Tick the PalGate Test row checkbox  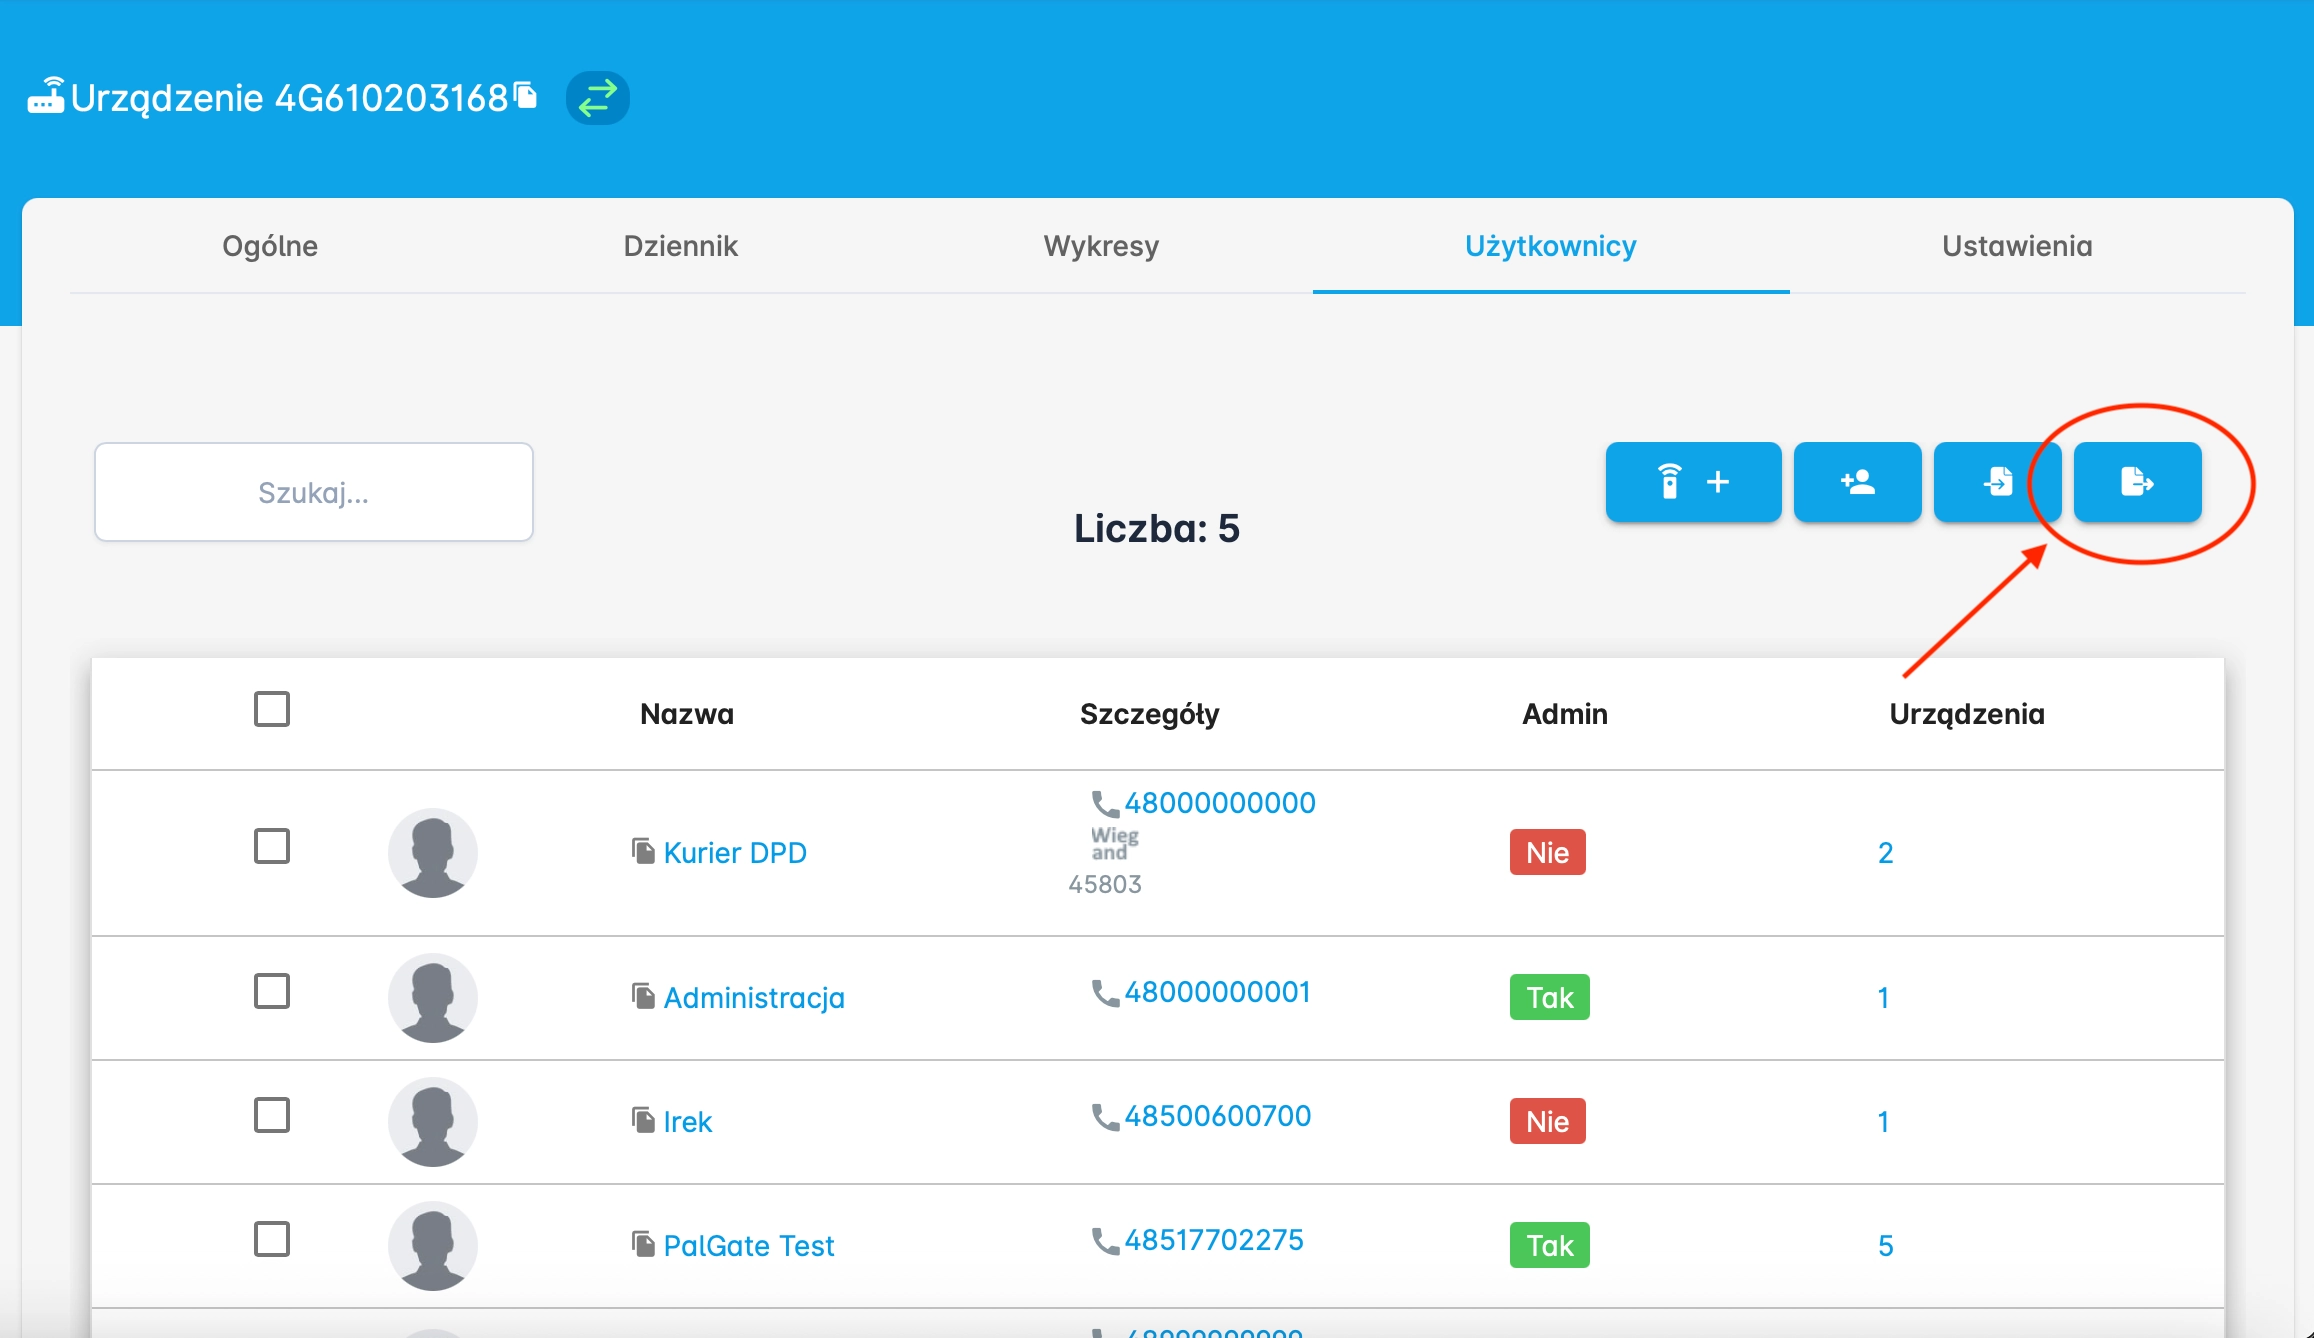click(x=272, y=1239)
